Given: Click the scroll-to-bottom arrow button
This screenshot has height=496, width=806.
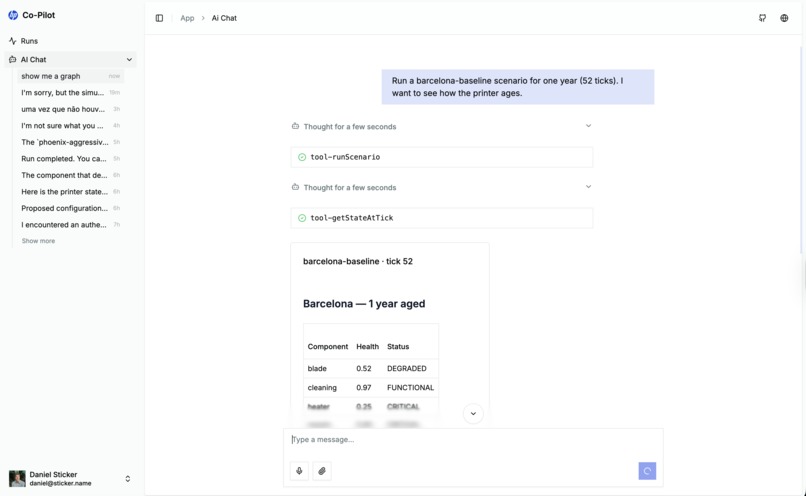Looking at the screenshot, I should [x=473, y=413].
